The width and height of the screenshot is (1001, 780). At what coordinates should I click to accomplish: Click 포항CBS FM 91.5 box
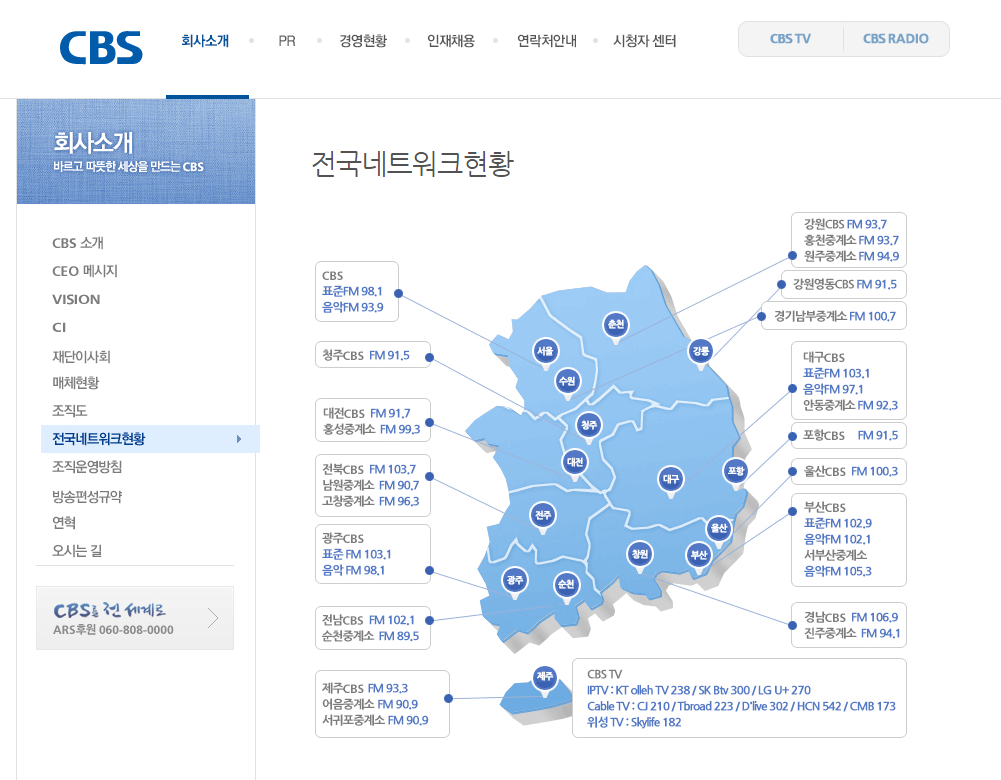click(x=849, y=436)
